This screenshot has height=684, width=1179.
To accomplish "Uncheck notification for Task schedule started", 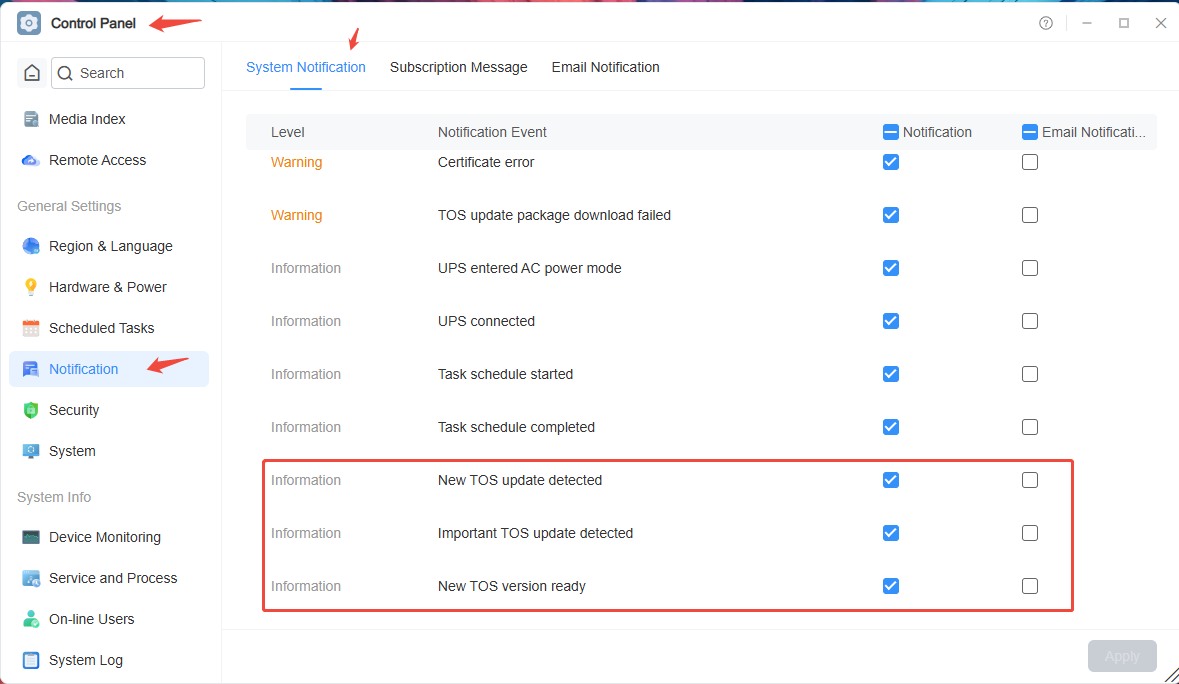I will point(890,374).
